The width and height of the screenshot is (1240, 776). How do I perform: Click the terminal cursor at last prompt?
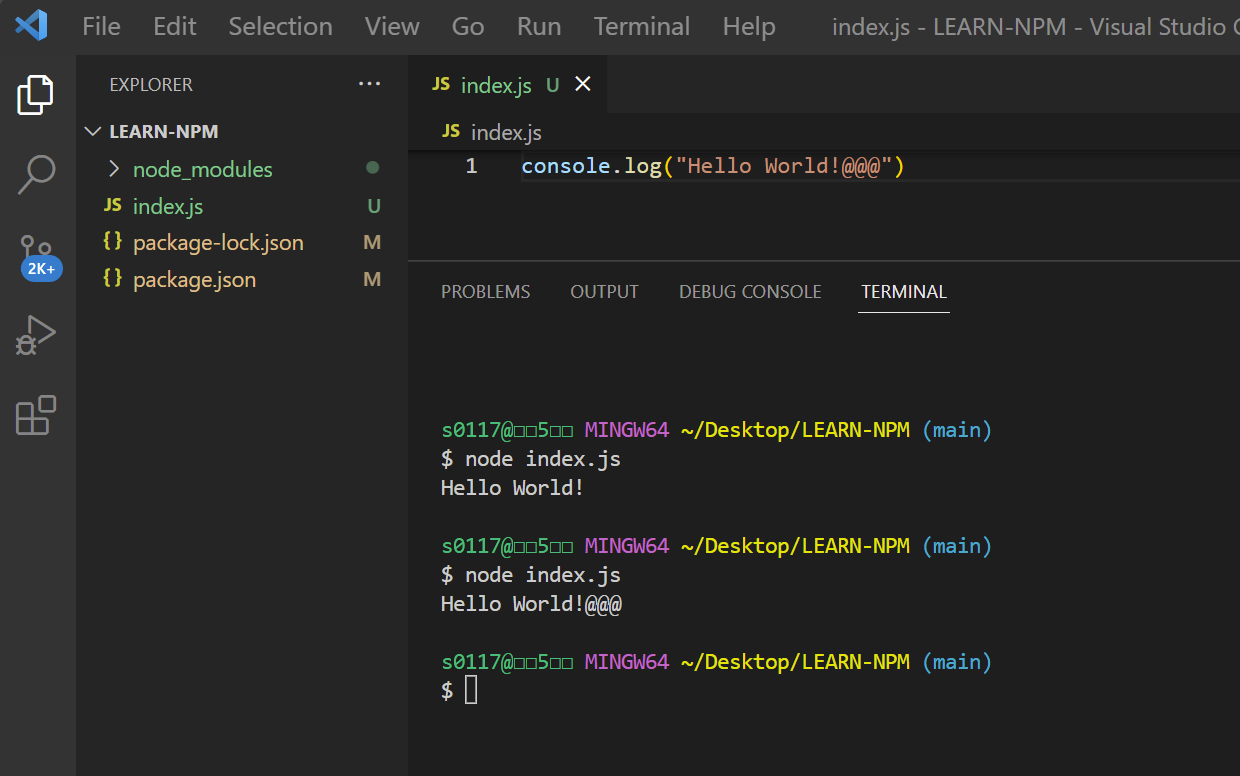point(472,690)
